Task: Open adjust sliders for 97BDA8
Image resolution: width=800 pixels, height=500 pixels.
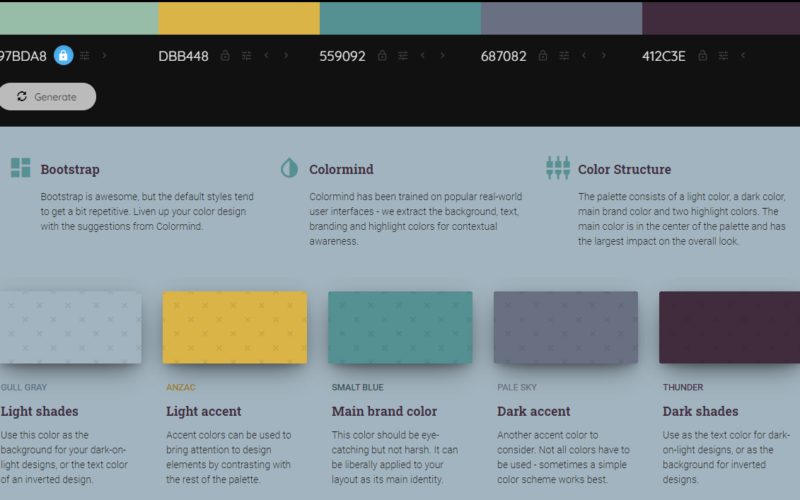Action: (x=85, y=56)
